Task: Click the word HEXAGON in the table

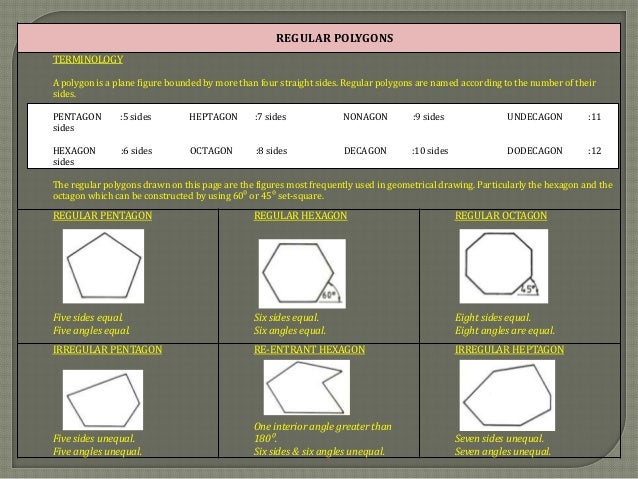Action: 74,151
